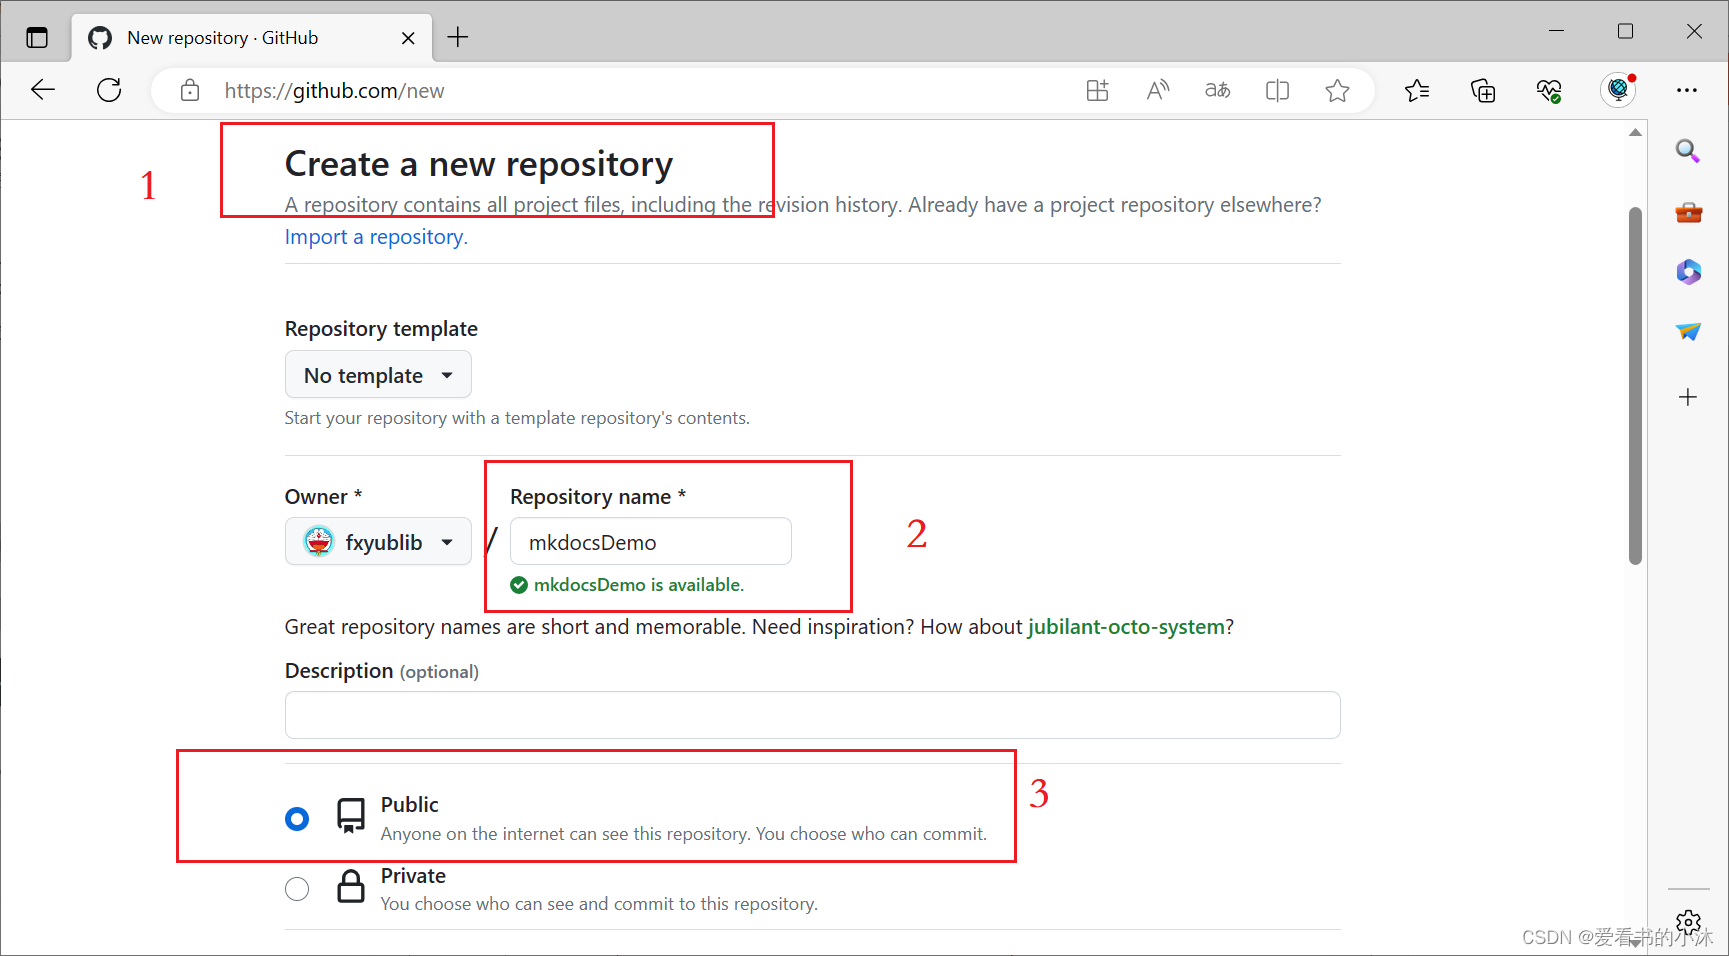Screen dimensions: 1729x956
Task: Open the paper plane sidebar icon
Action: [x=1688, y=332]
